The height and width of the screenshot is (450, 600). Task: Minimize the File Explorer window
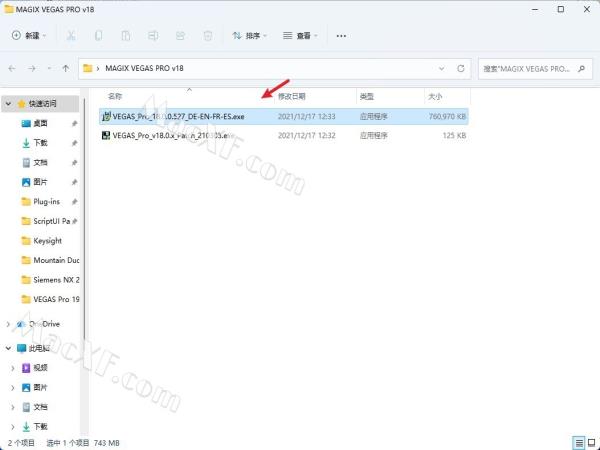pos(535,9)
